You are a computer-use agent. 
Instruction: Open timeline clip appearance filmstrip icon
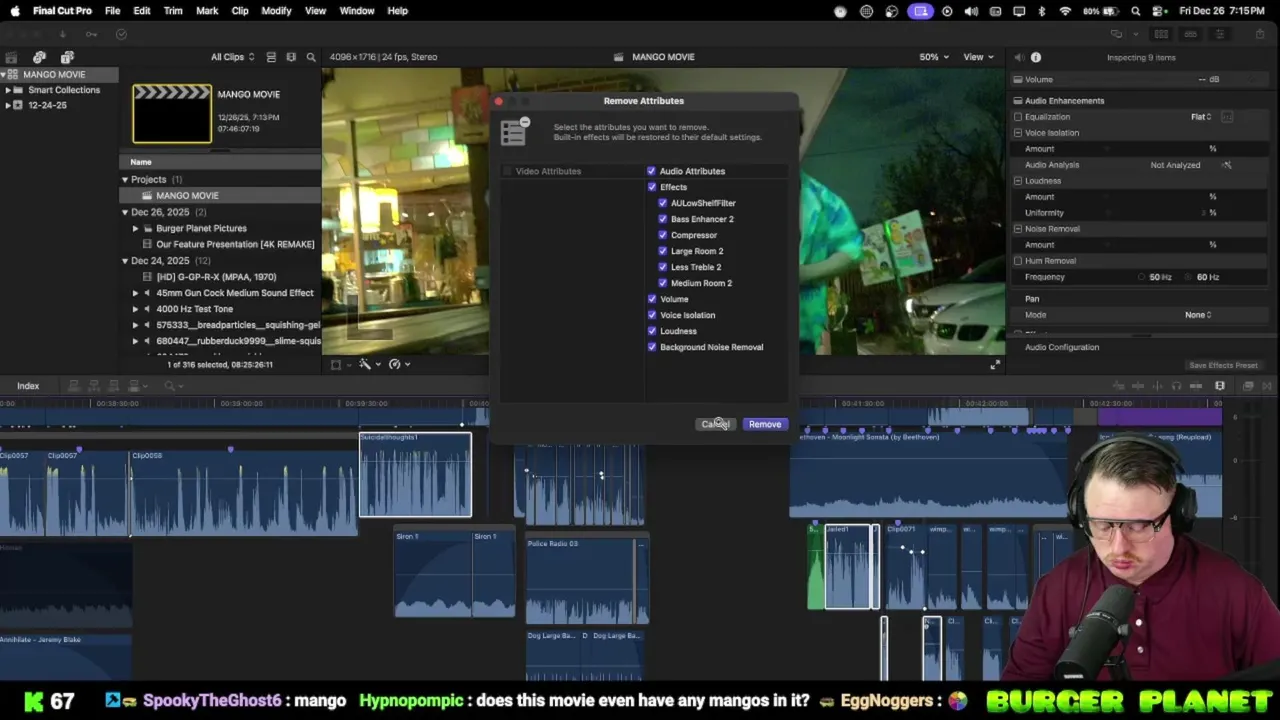tap(1220, 386)
